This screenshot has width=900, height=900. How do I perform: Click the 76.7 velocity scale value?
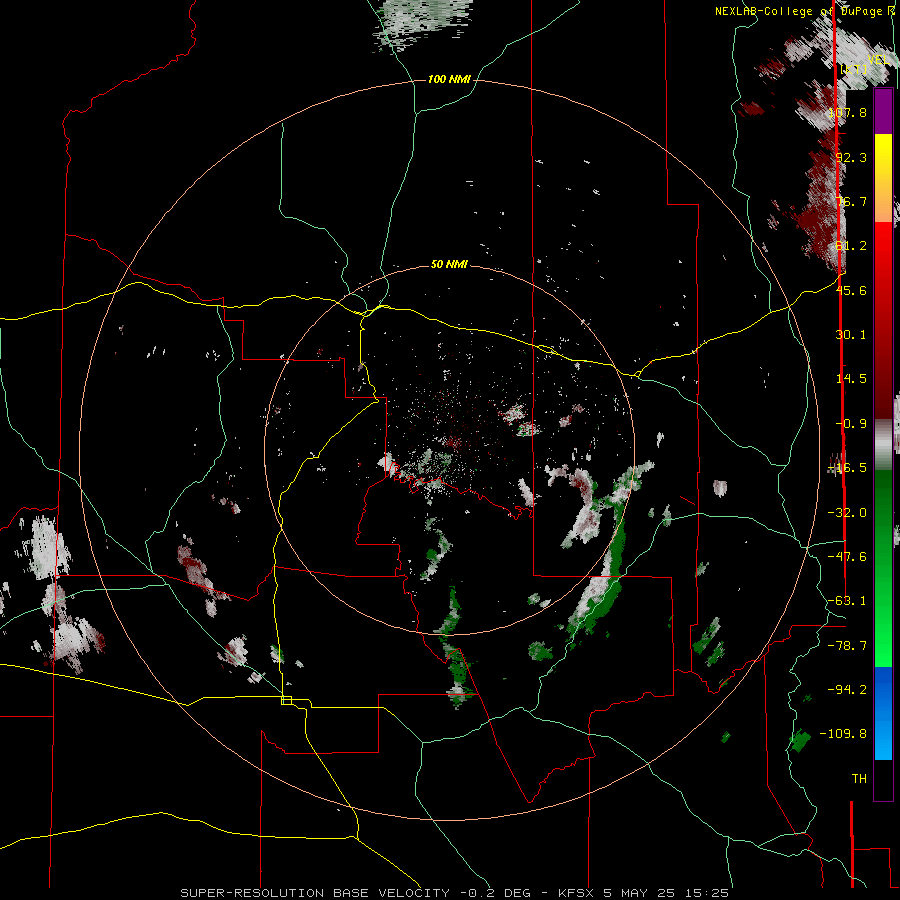tap(851, 201)
